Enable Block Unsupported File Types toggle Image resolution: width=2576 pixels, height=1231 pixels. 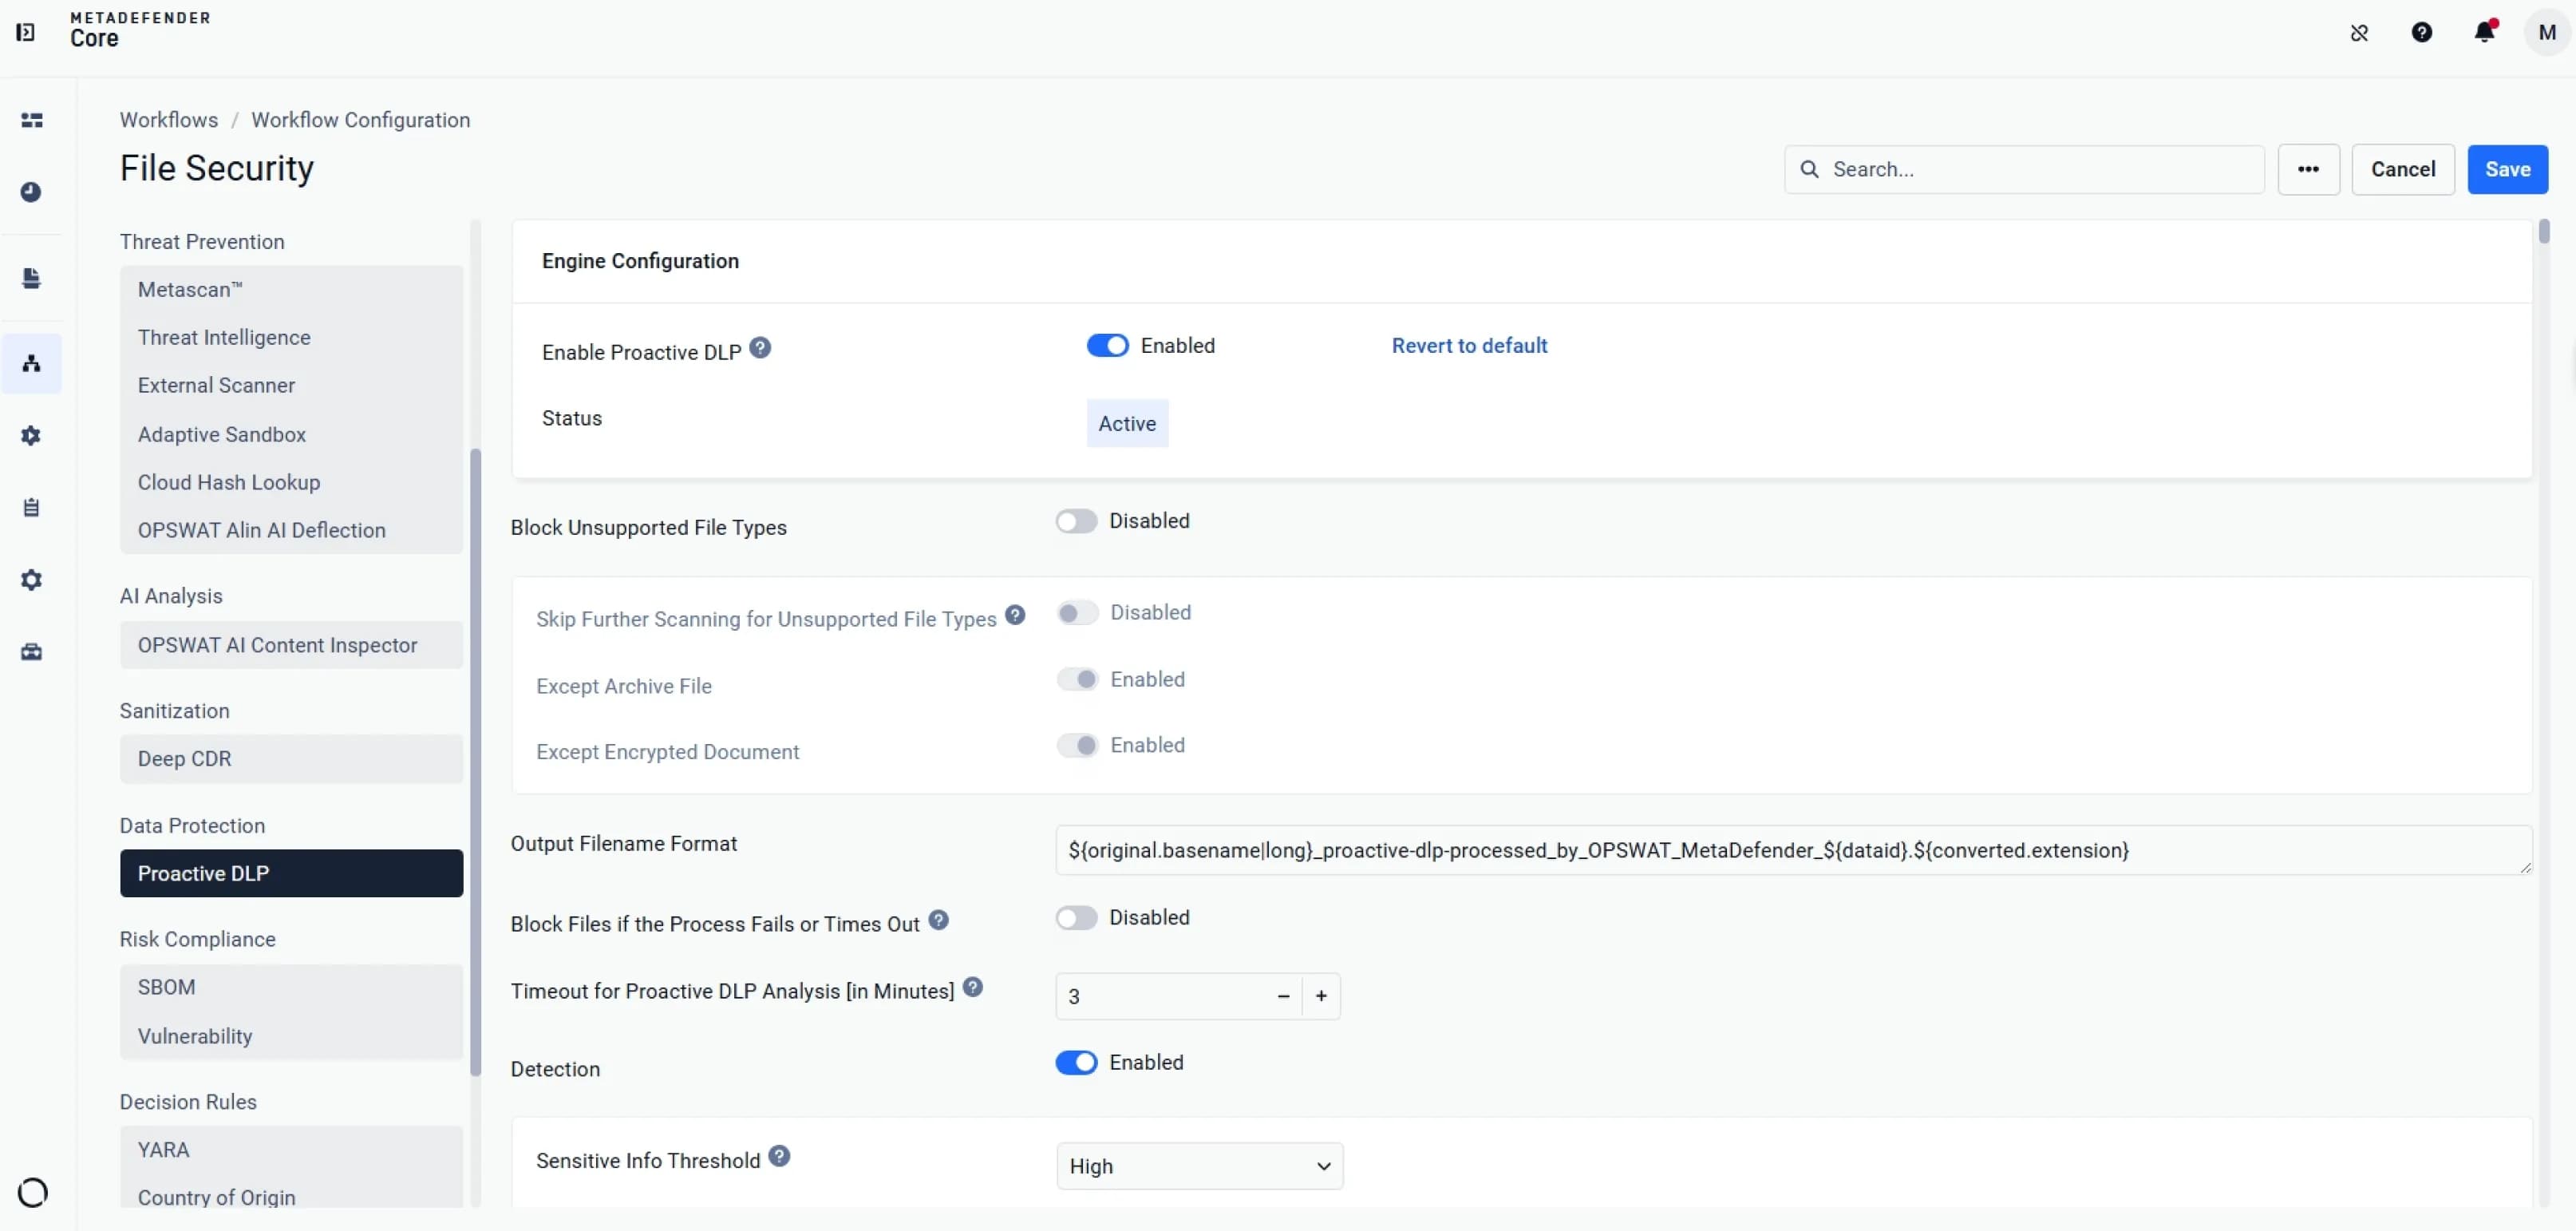1076,521
